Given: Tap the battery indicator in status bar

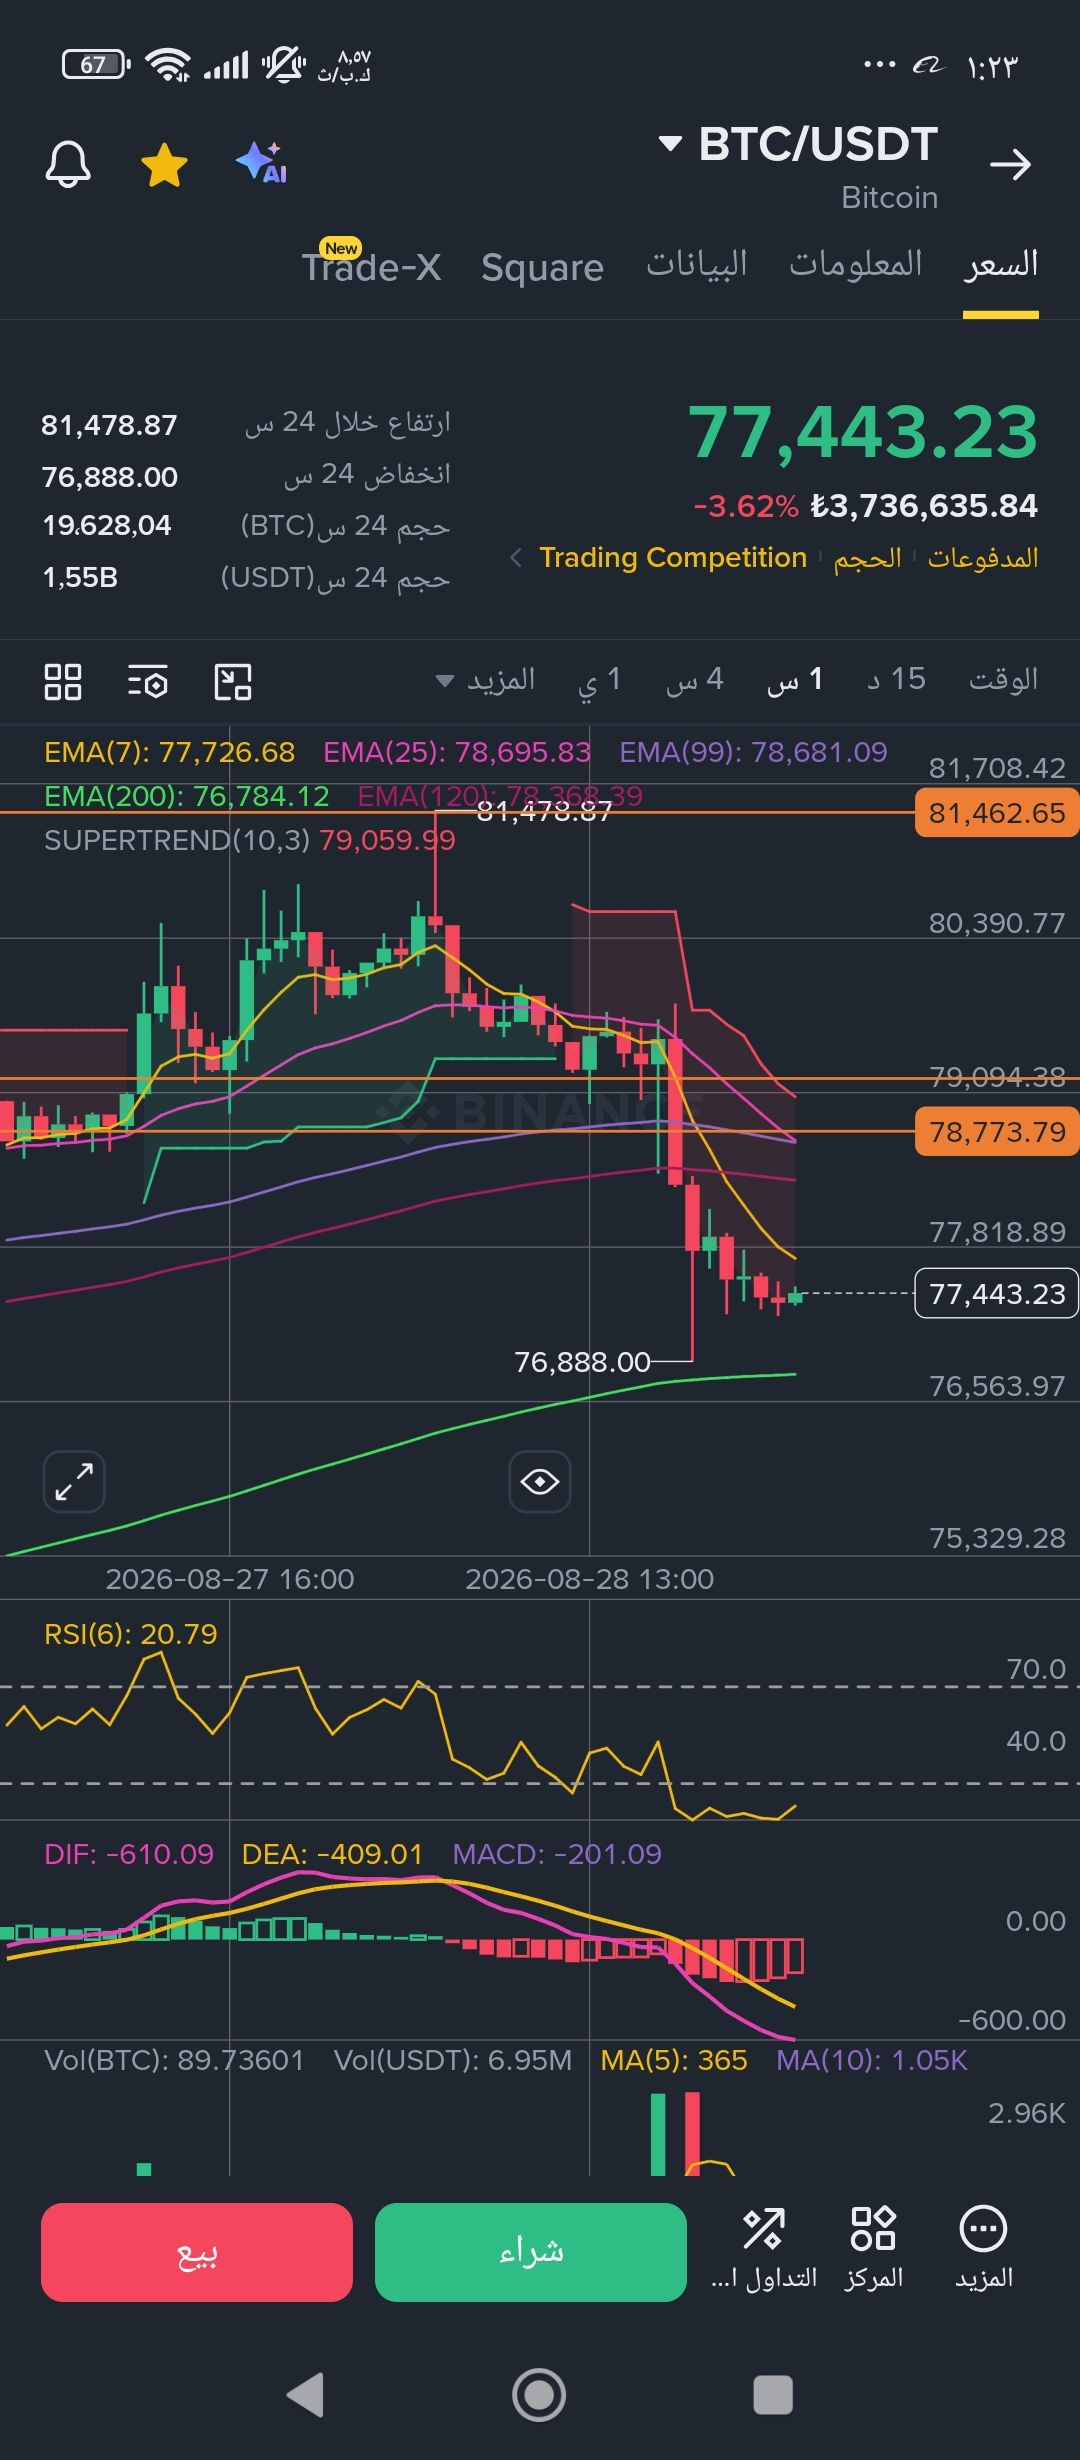Looking at the screenshot, I should 96,65.
